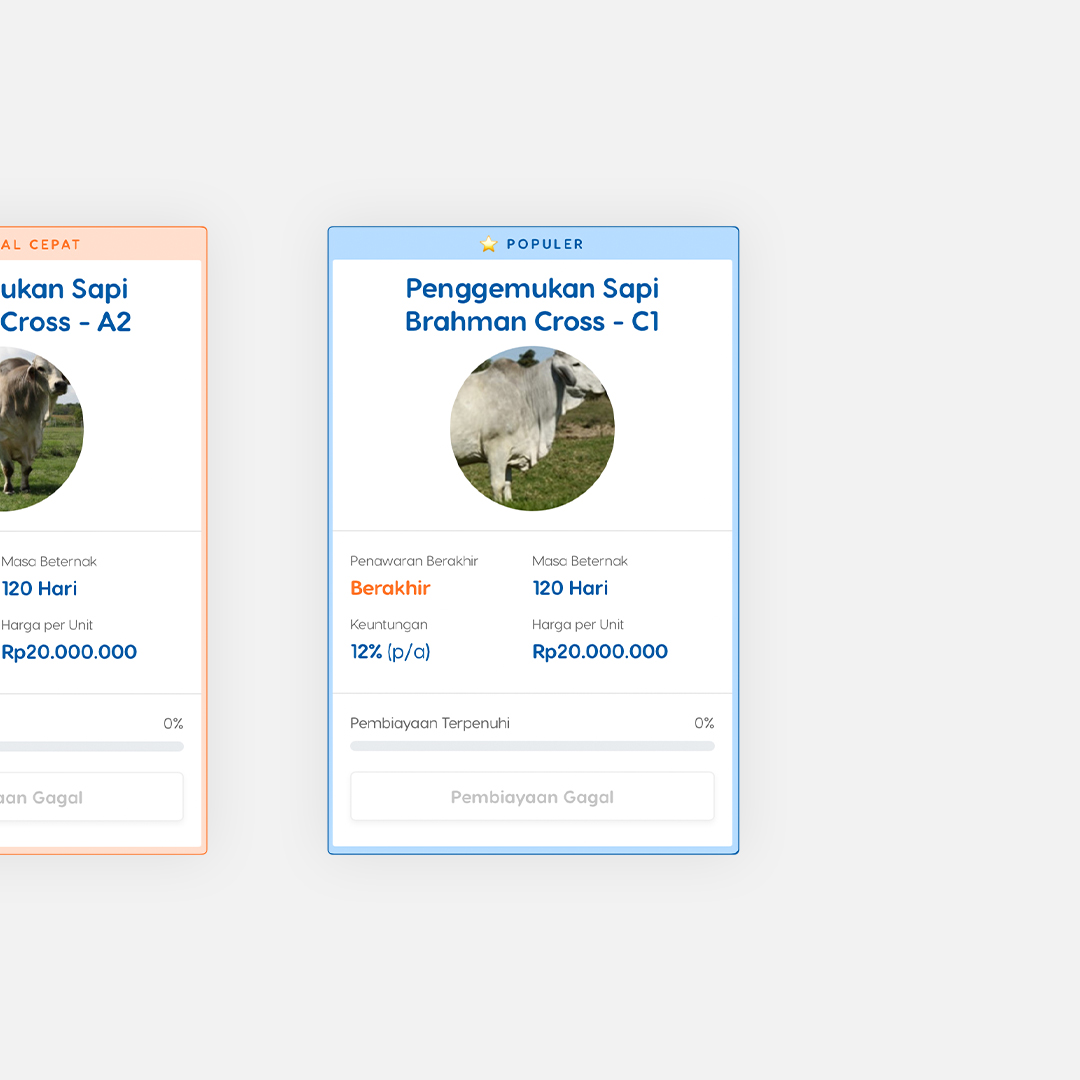
Task: Click the C1 card's funding progress bar
Action: pos(532,746)
